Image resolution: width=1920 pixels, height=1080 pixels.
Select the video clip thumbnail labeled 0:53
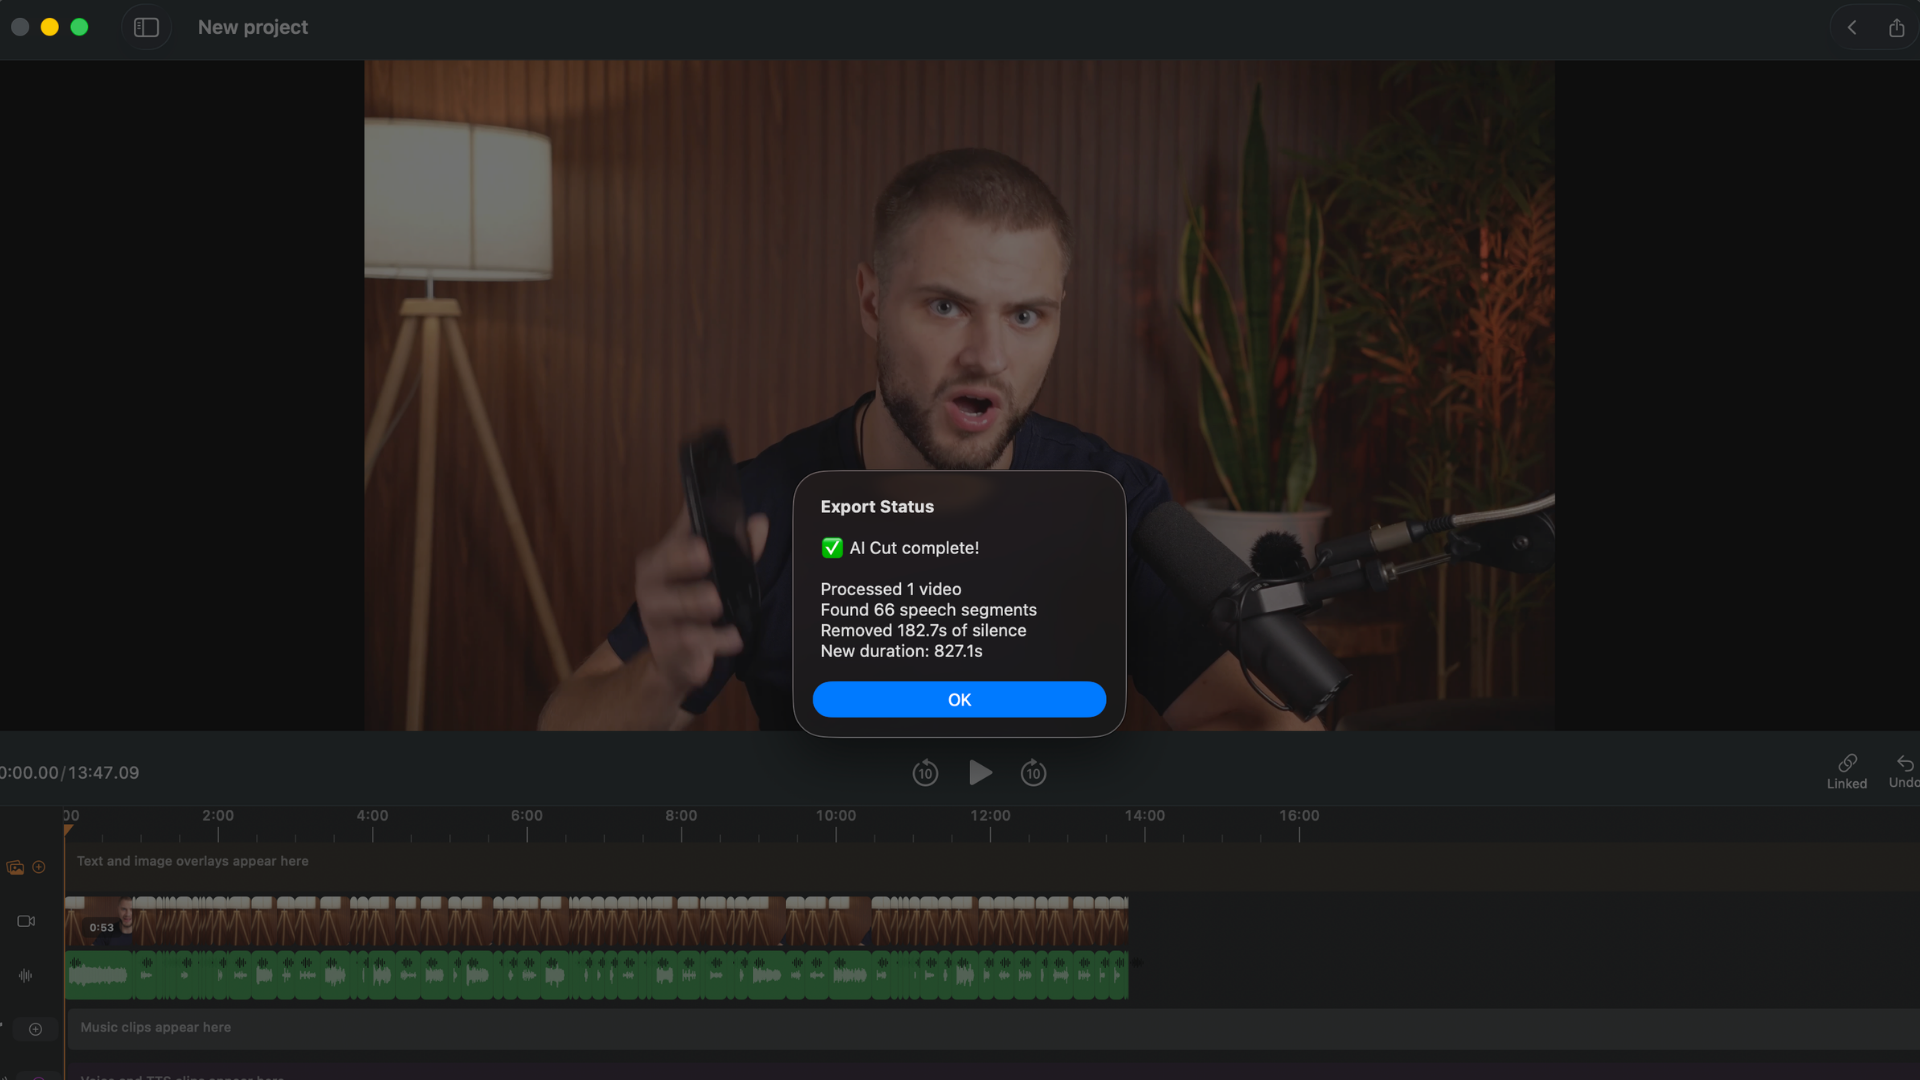[100, 922]
